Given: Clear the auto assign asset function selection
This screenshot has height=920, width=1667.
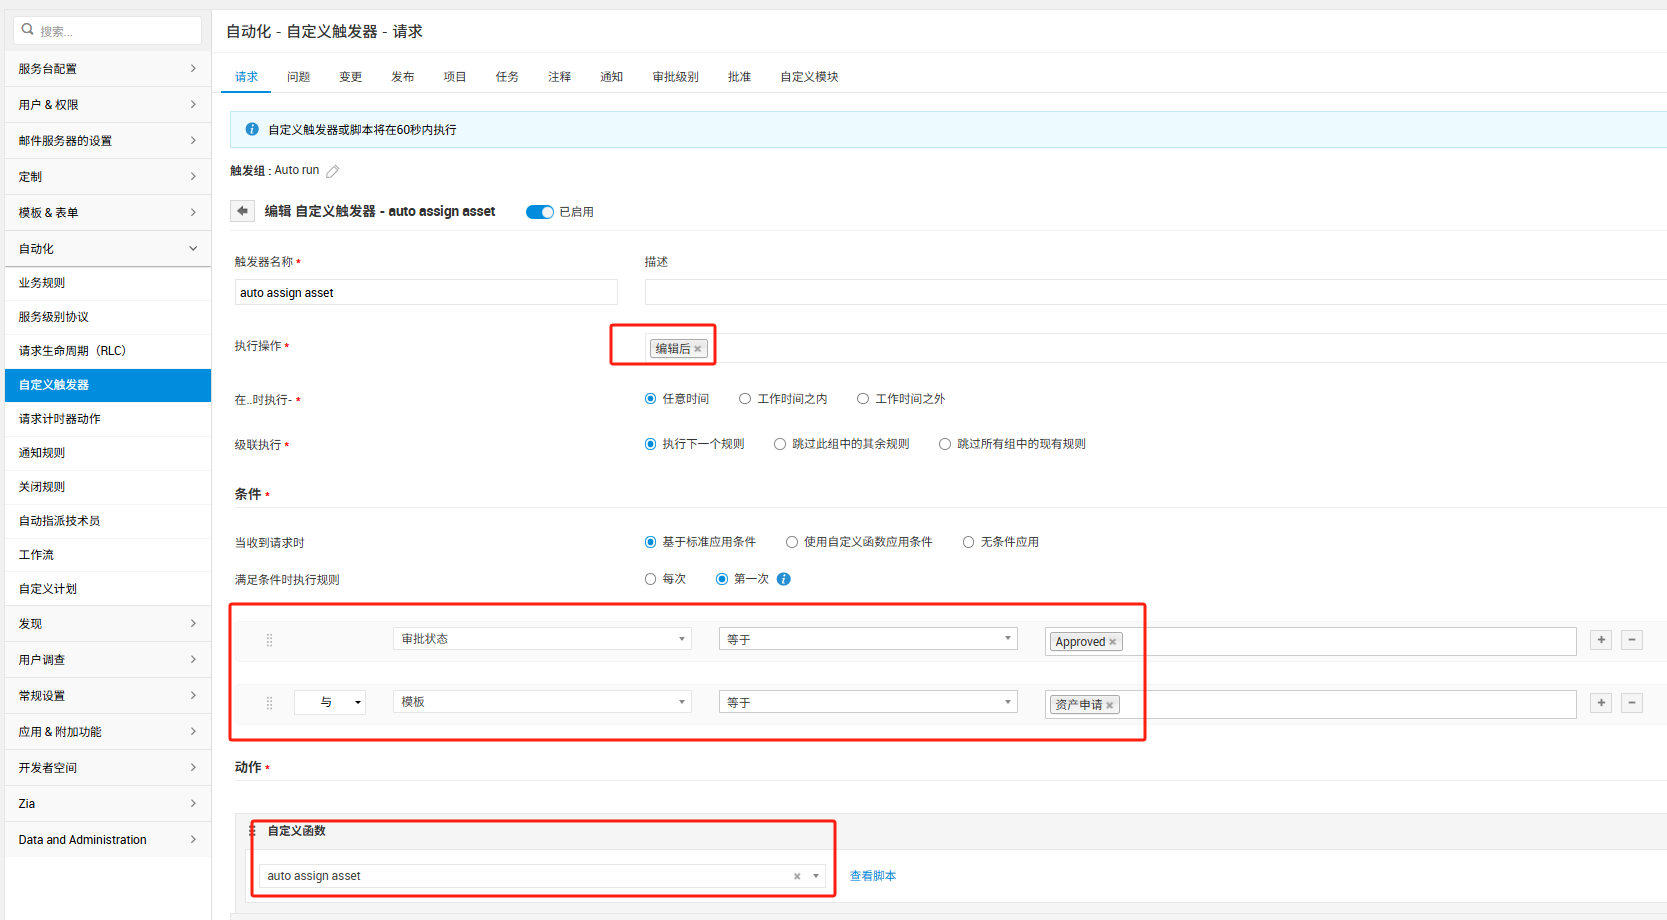Looking at the screenshot, I should click(797, 876).
